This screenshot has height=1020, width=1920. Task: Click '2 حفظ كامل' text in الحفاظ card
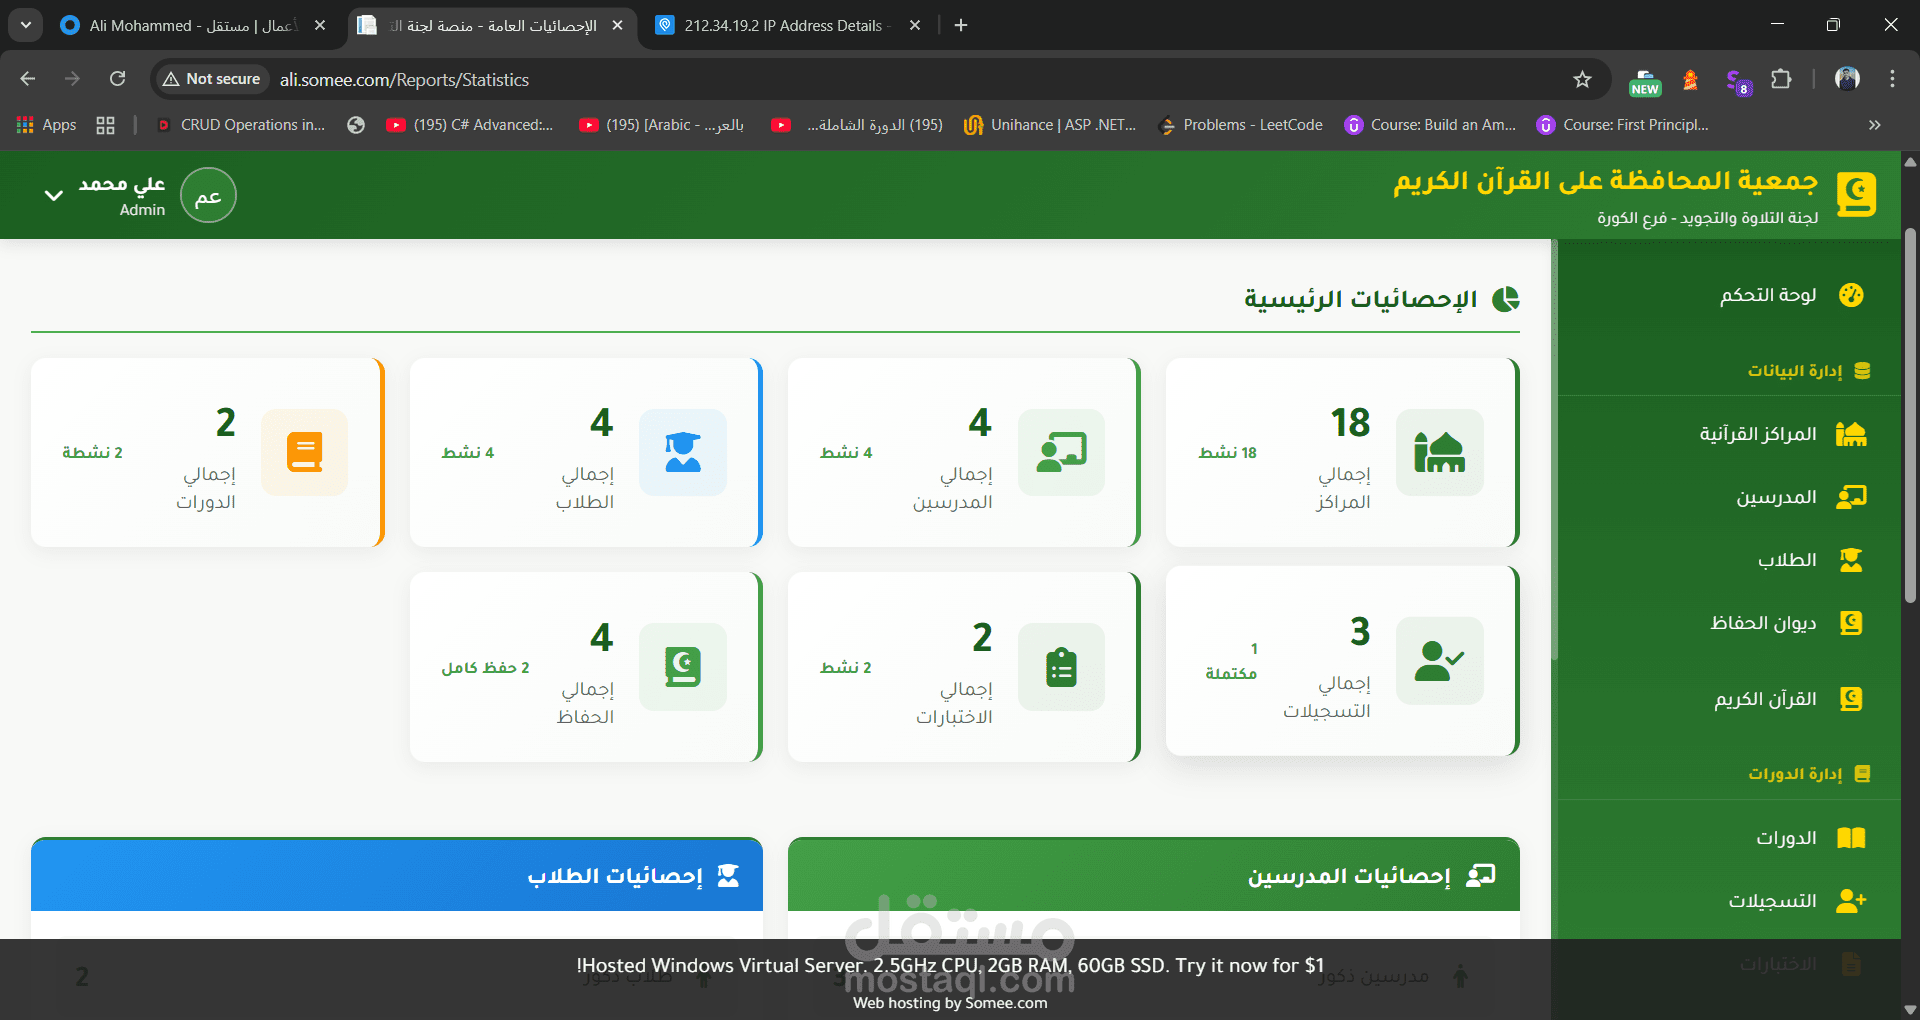coord(485,668)
